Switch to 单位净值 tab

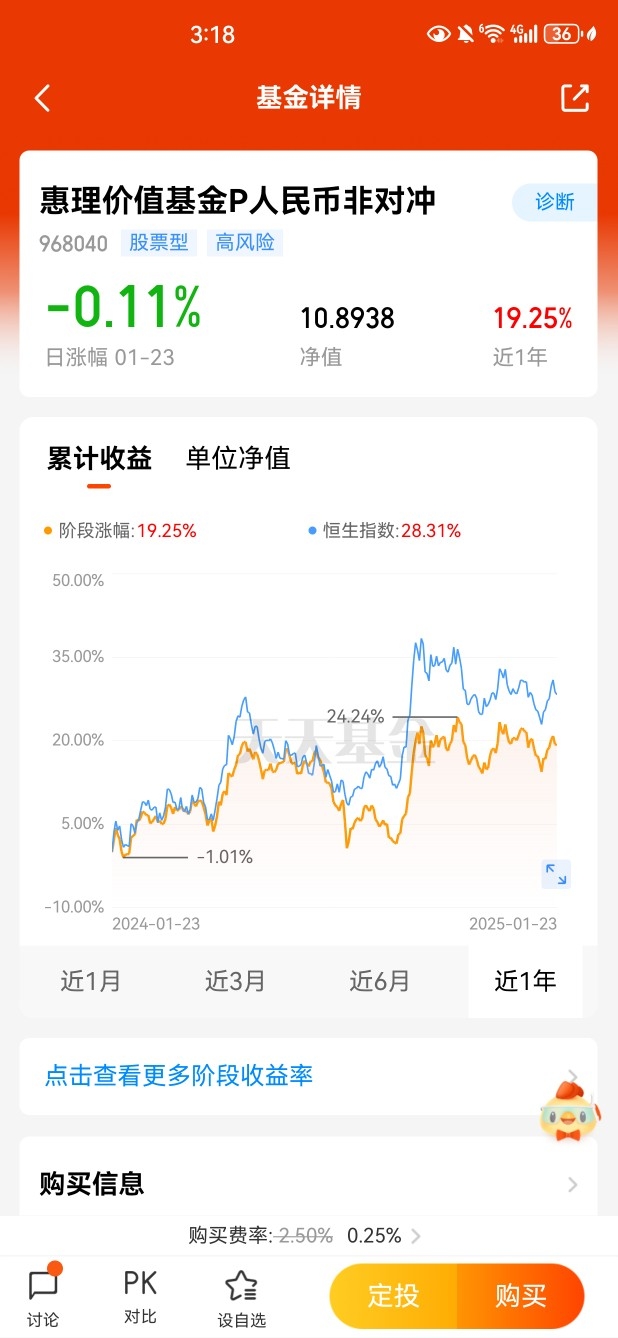tap(238, 458)
